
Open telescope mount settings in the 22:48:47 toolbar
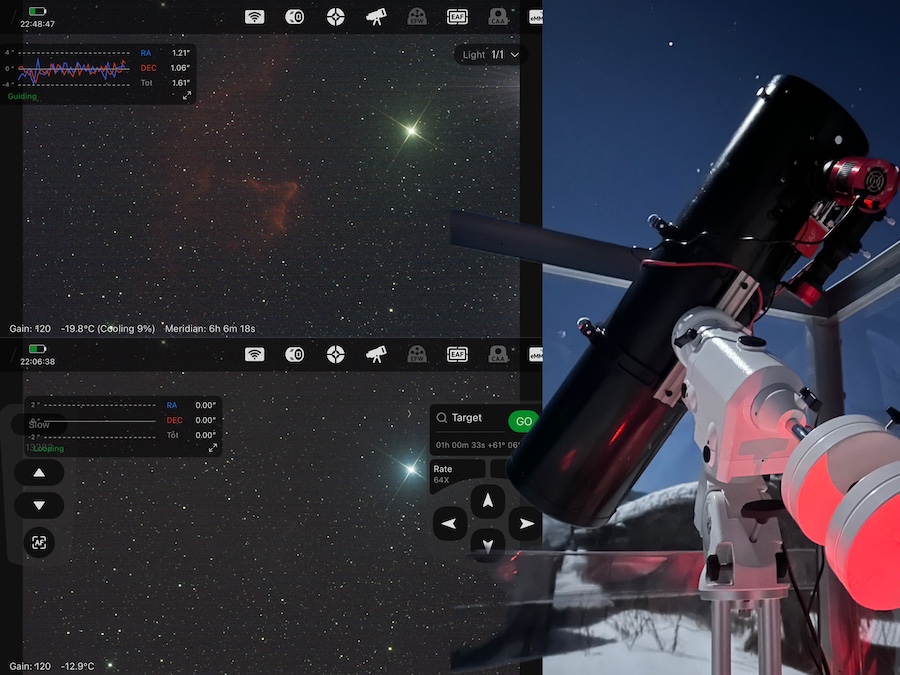click(x=376, y=17)
